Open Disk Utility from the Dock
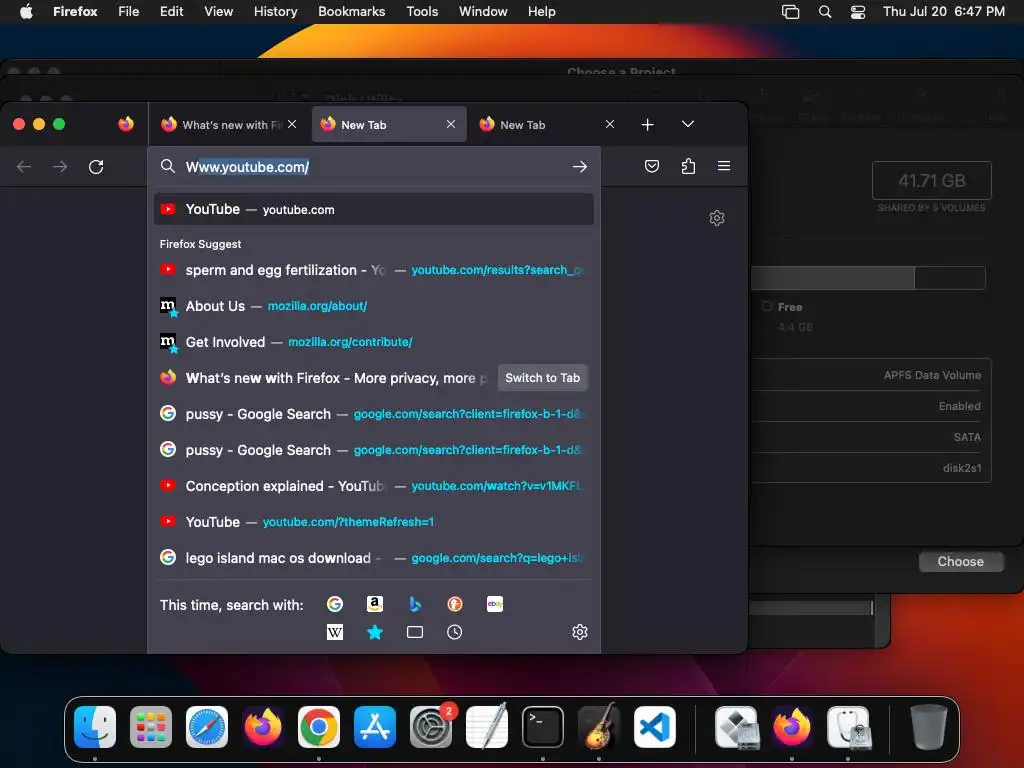This screenshot has width=1024, height=768. (848, 727)
